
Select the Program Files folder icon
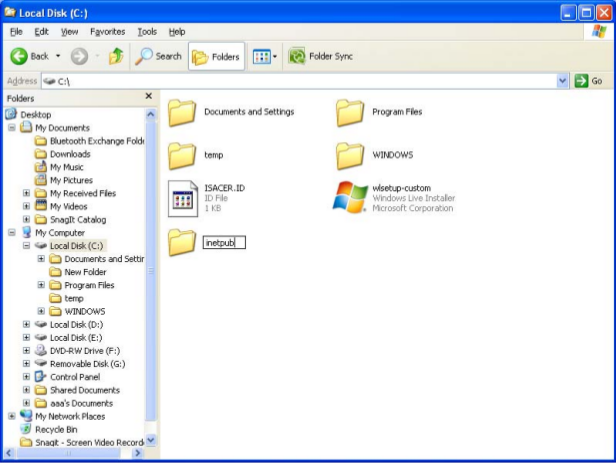350,113
